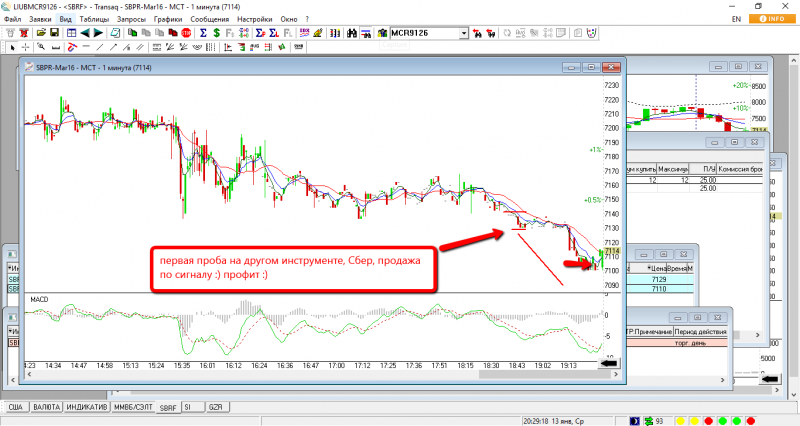Select the horizontal line drawing tool
This screenshot has height=426, width=800.
point(86,46)
